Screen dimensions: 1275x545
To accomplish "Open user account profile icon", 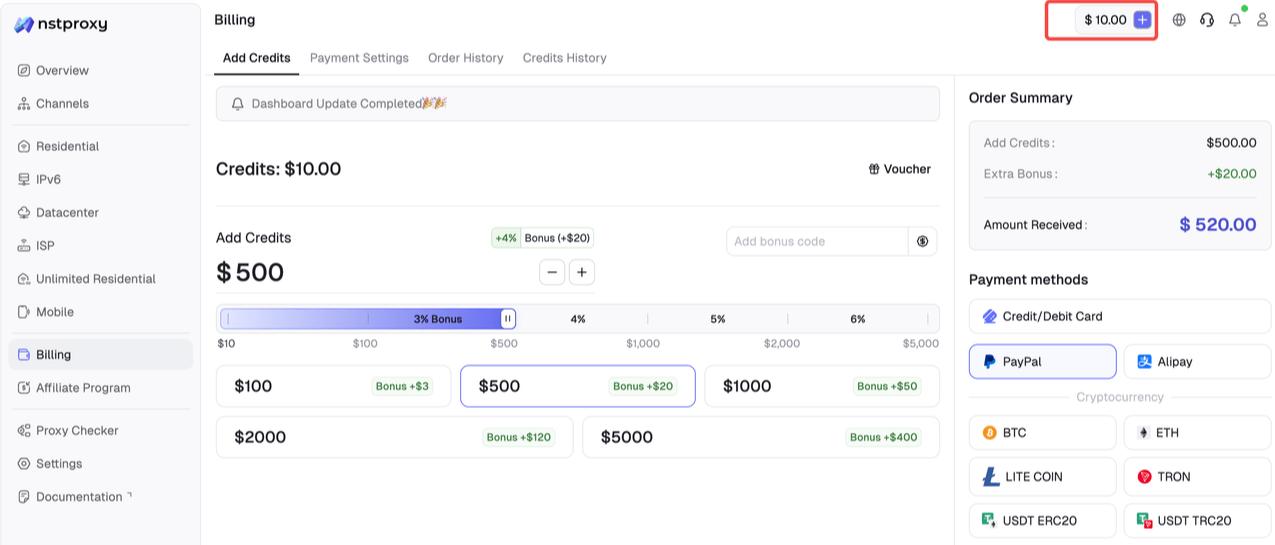I will click(x=1262, y=20).
